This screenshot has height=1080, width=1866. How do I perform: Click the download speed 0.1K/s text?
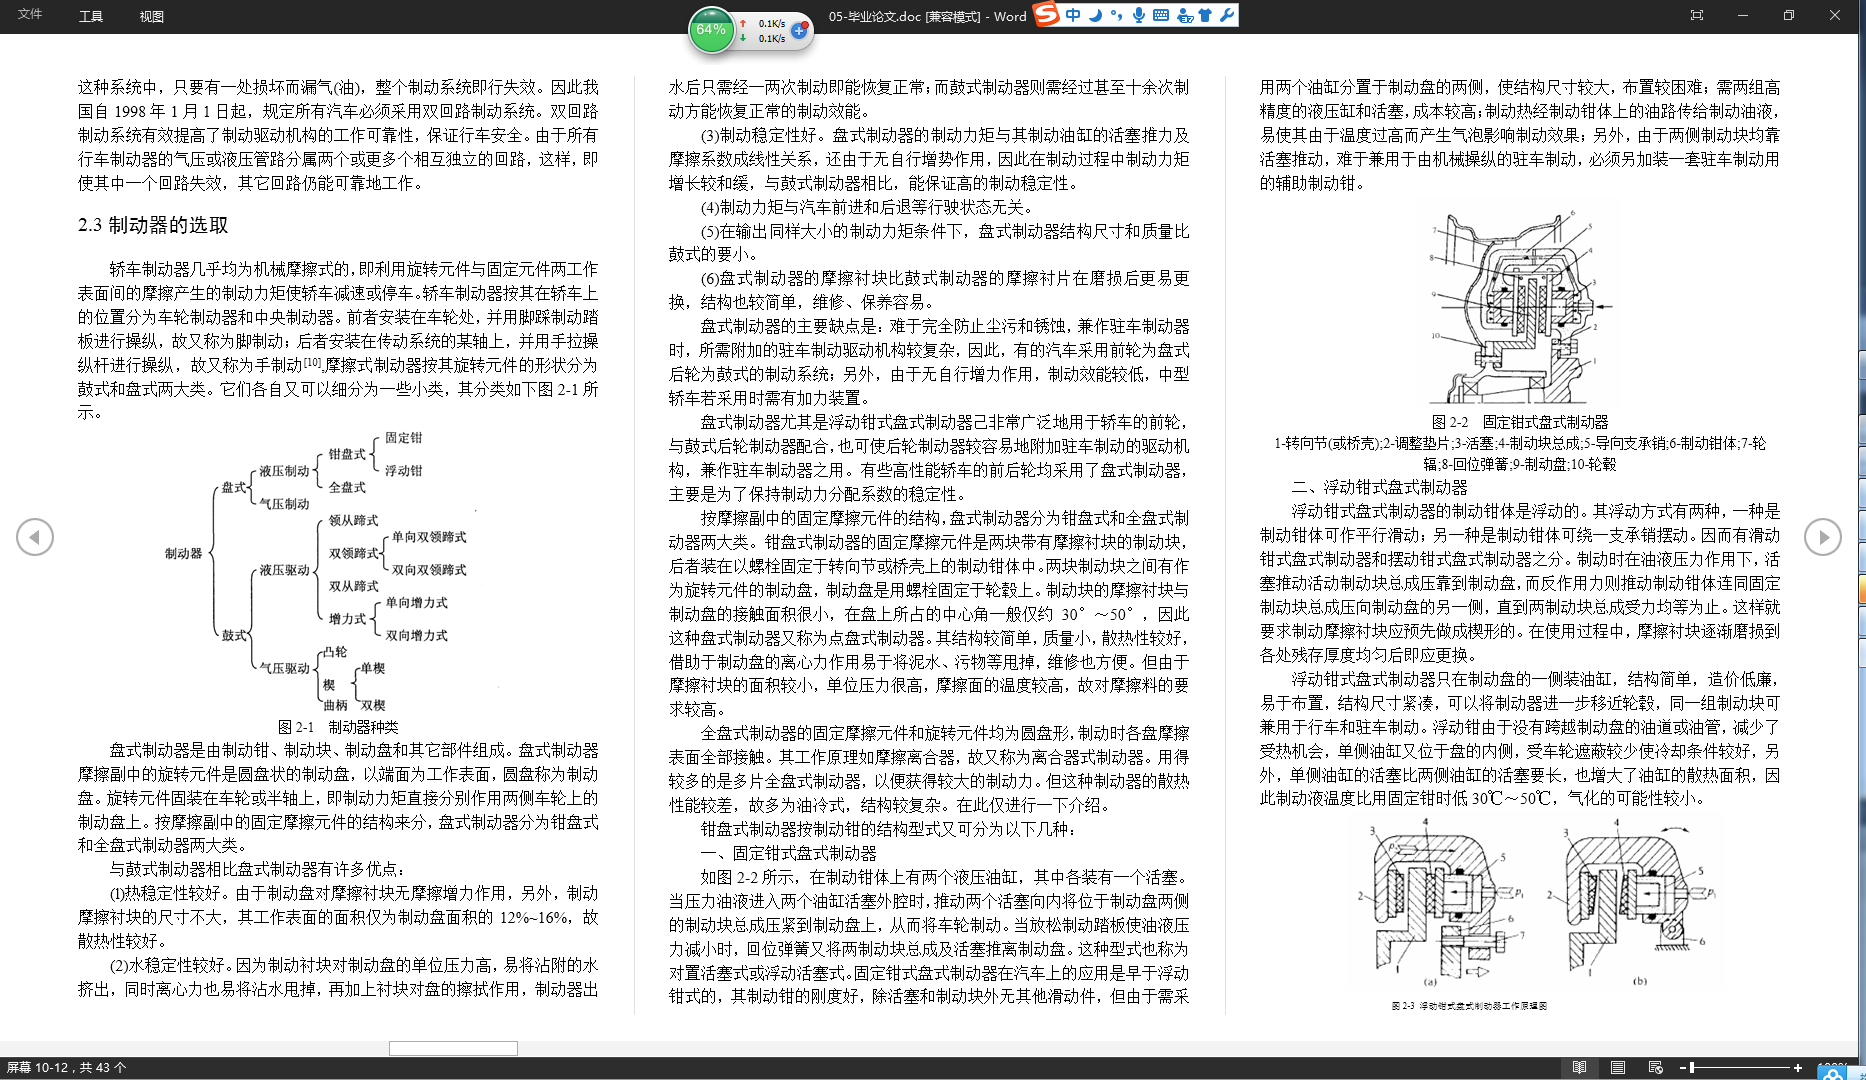(x=771, y=39)
